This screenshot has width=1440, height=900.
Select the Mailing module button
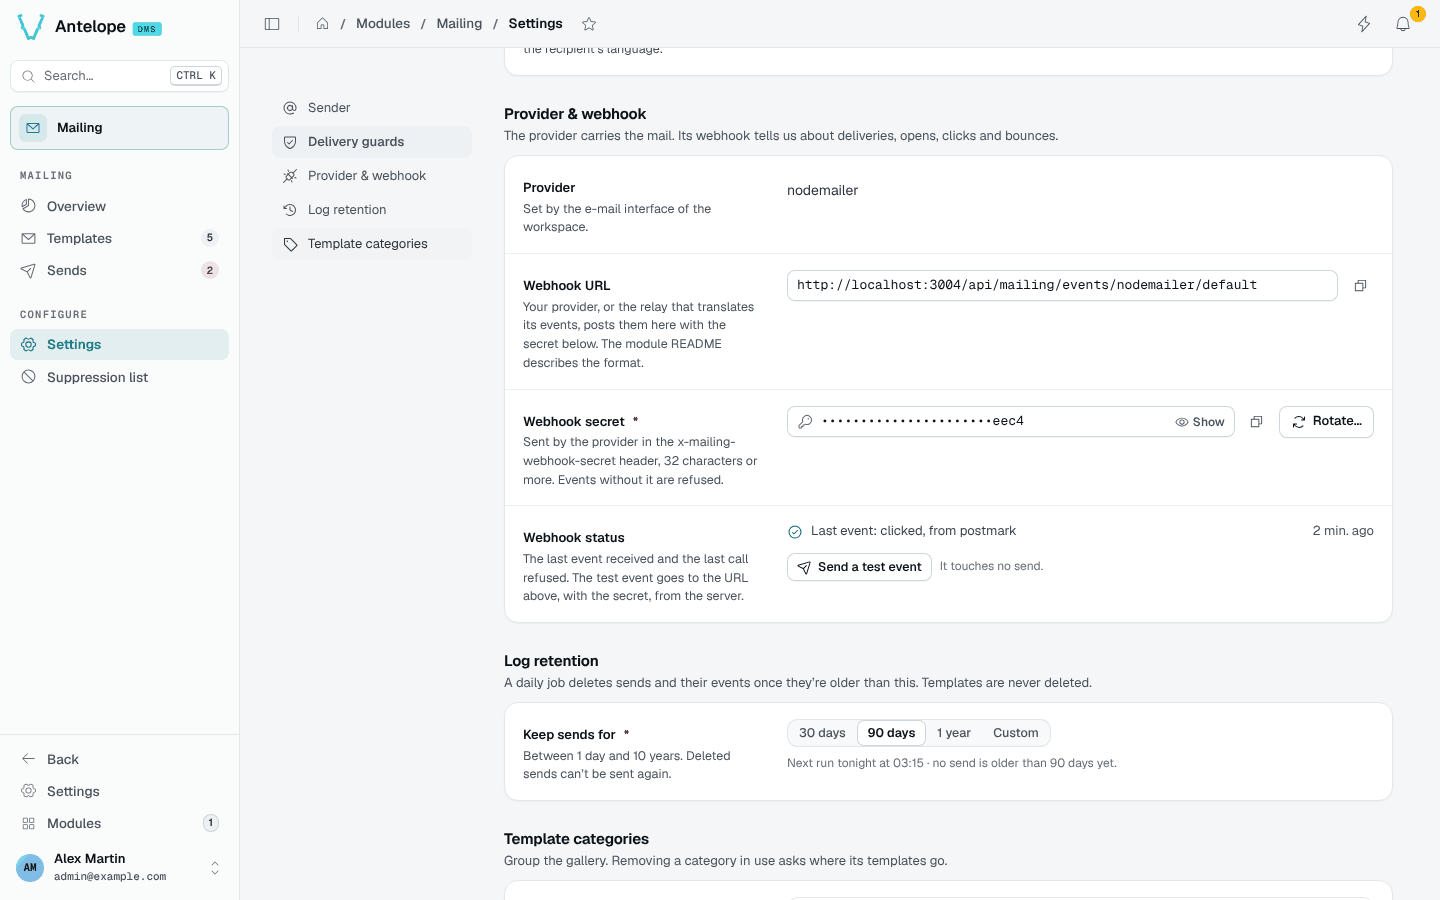(119, 128)
